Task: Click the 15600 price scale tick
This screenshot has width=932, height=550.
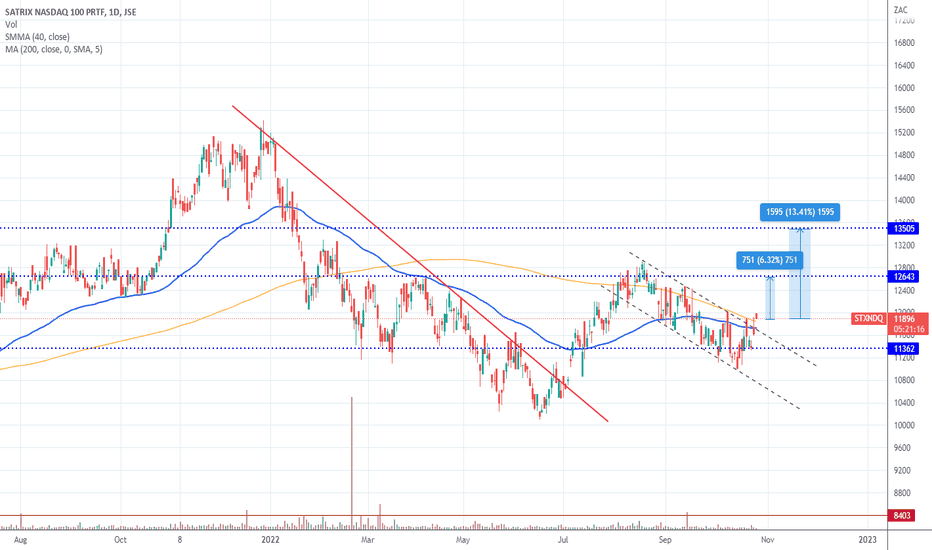Action: click(x=904, y=111)
